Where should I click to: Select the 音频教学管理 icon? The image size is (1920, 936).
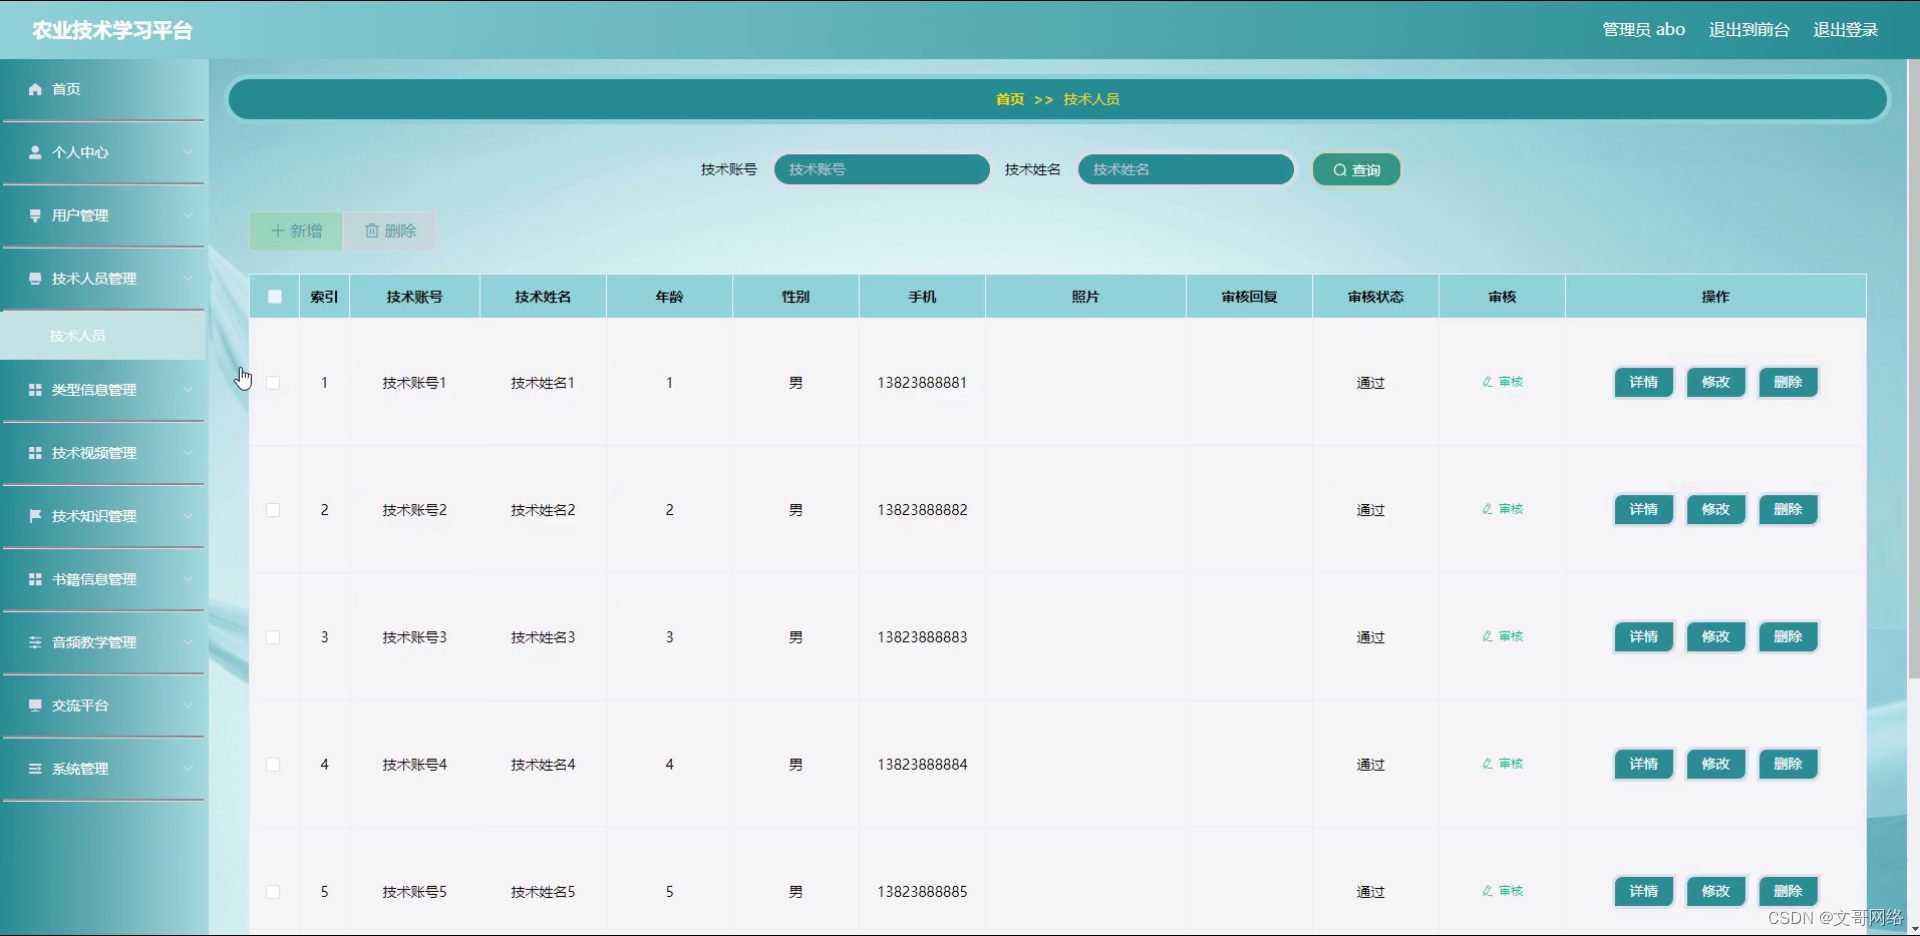pyautogui.click(x=34, y=642)
